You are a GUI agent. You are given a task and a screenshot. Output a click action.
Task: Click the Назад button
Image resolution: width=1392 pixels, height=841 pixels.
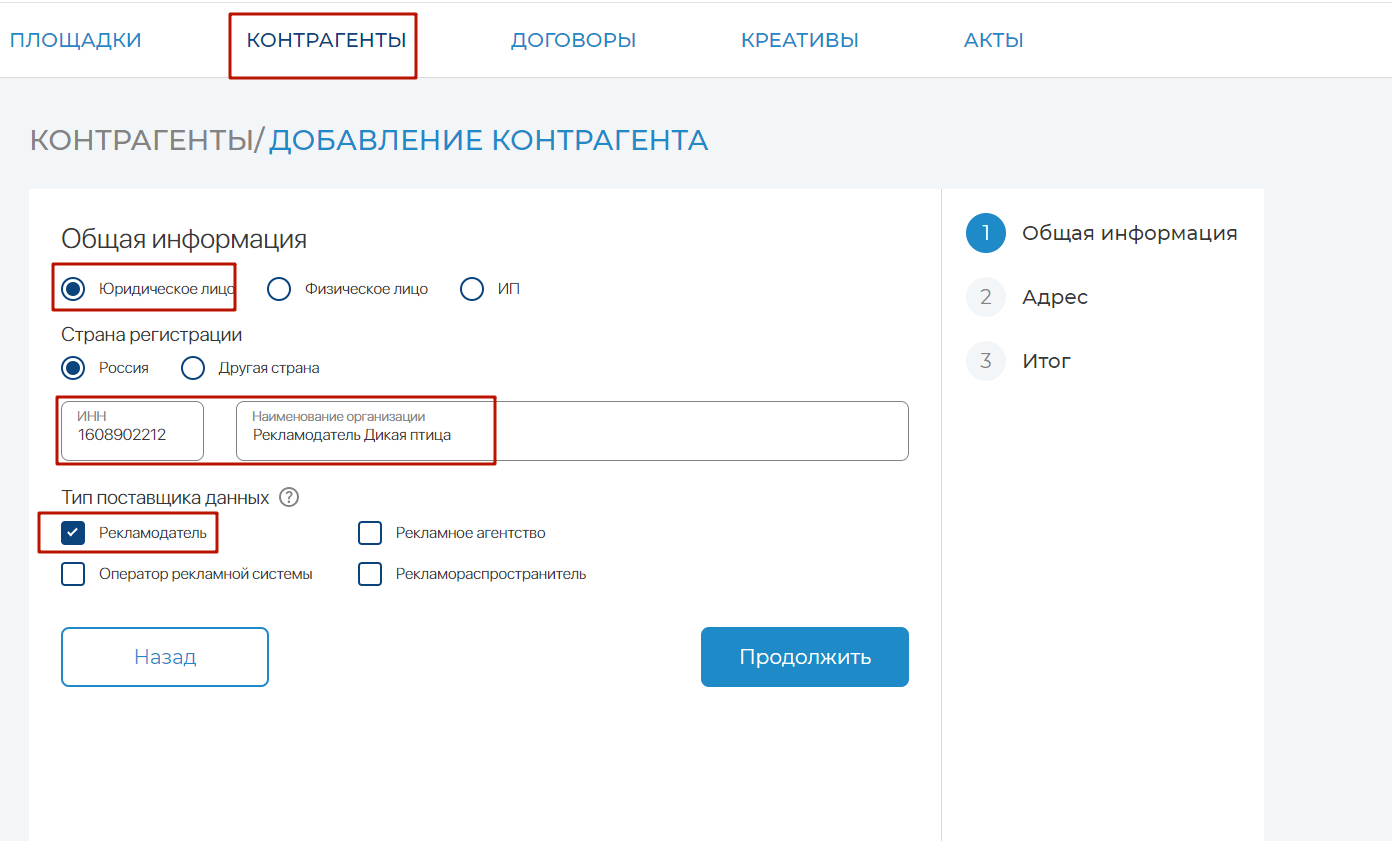point(165,657)
